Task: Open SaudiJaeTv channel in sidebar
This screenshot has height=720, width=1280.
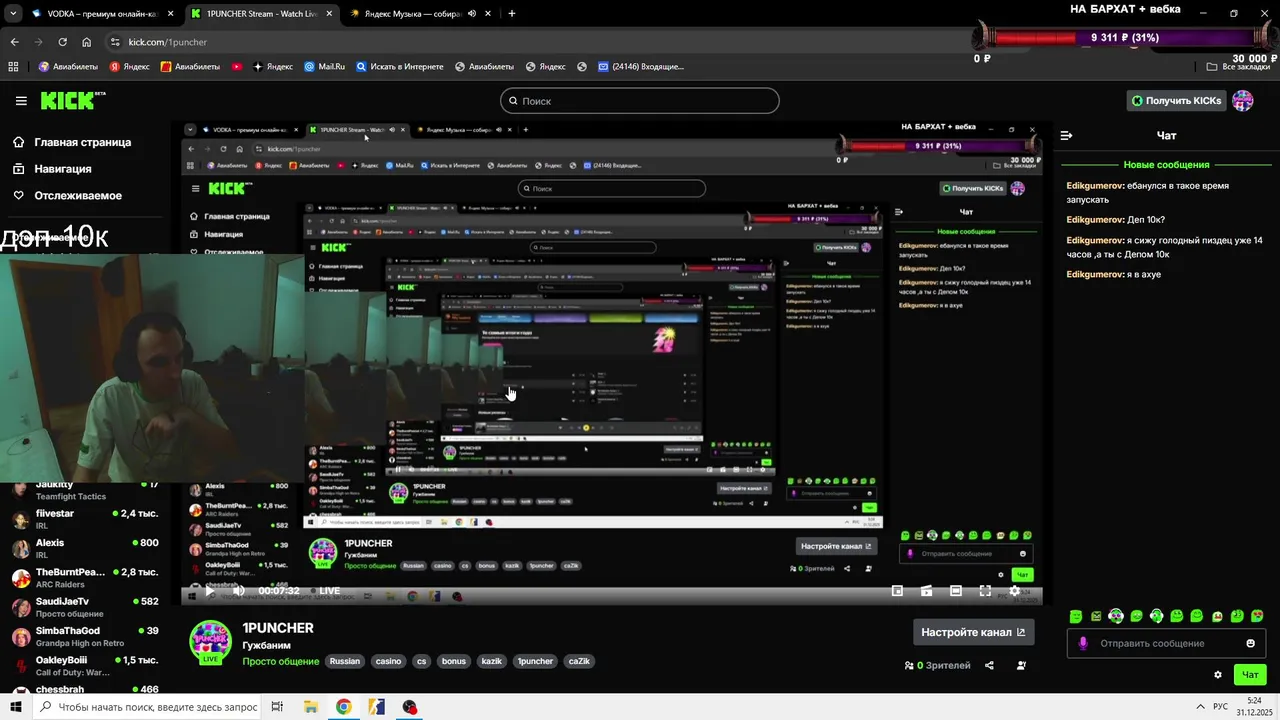Action: point(84,607)
